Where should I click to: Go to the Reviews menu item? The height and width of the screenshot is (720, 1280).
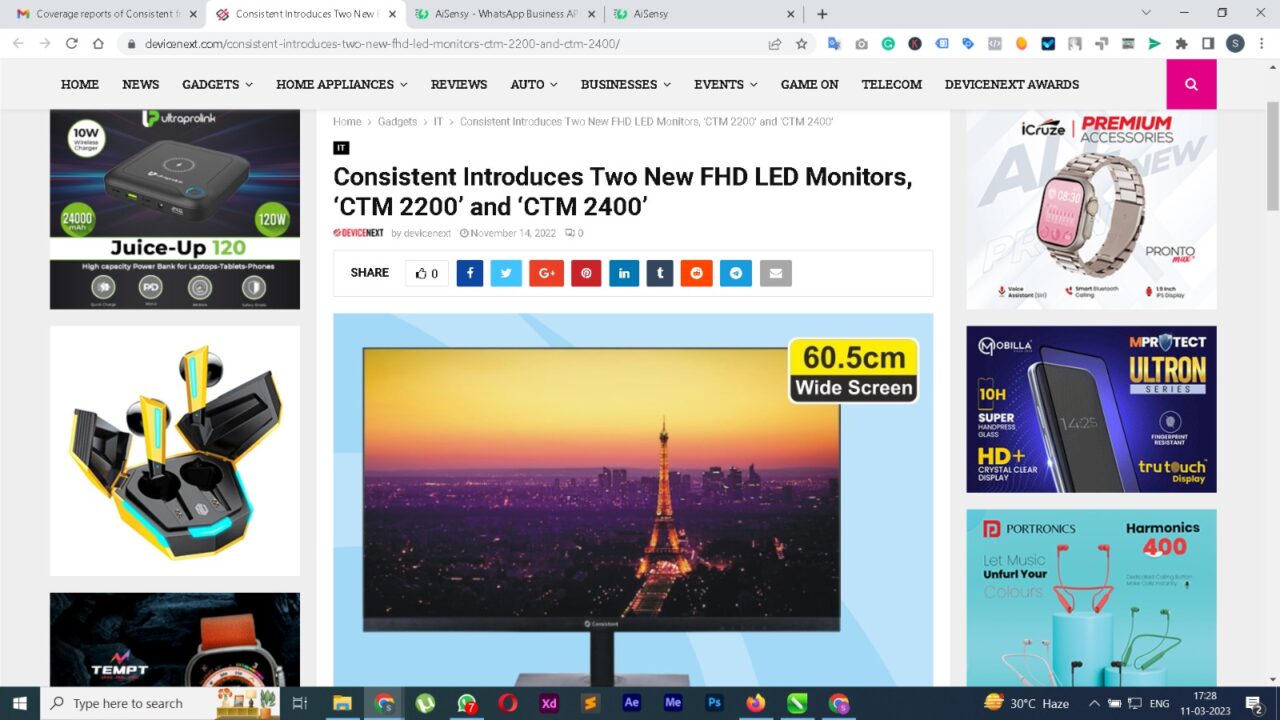tap(459, 84)
